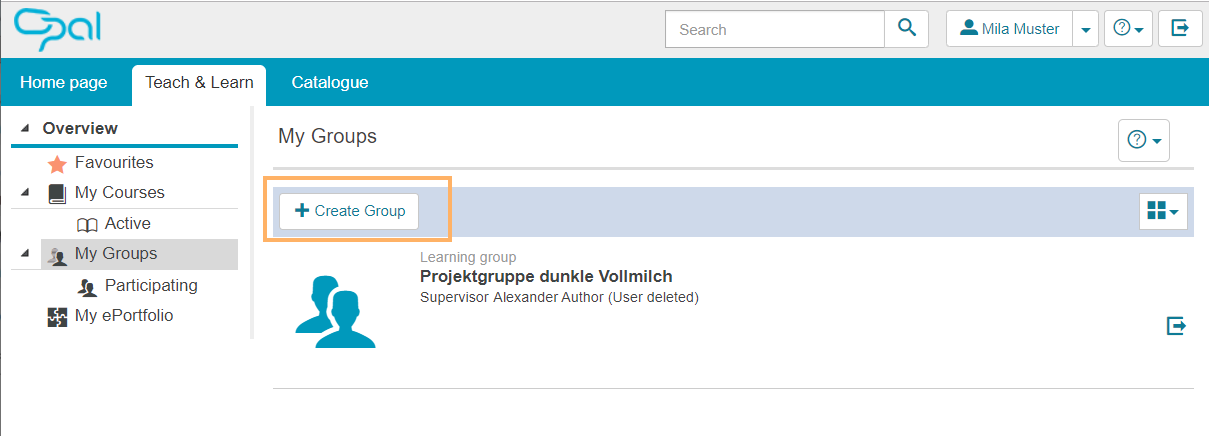Select the Teach & Learn tab
The height and width of the screenshot is (436, 1209).
[199, 83]
